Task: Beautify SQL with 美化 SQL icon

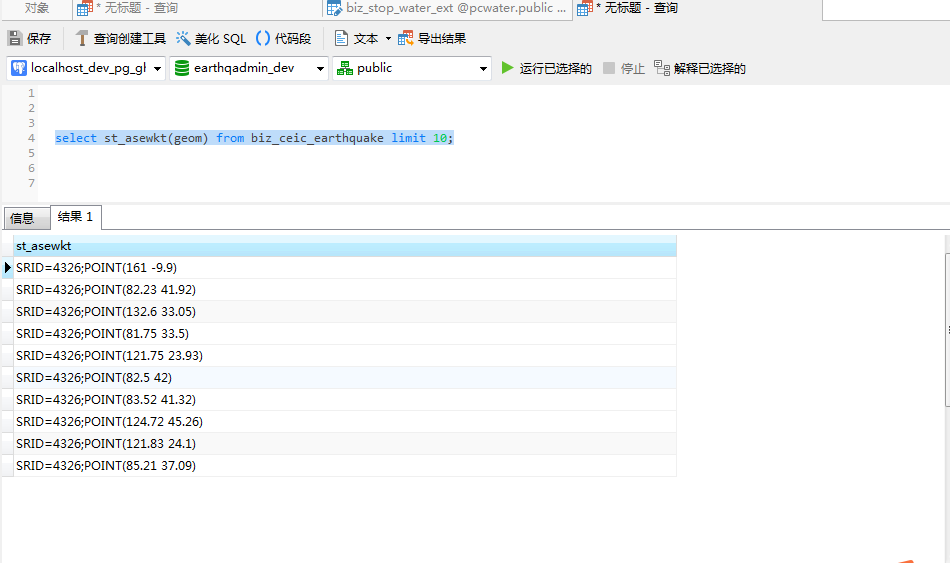Action: click(x=182, y=39)
